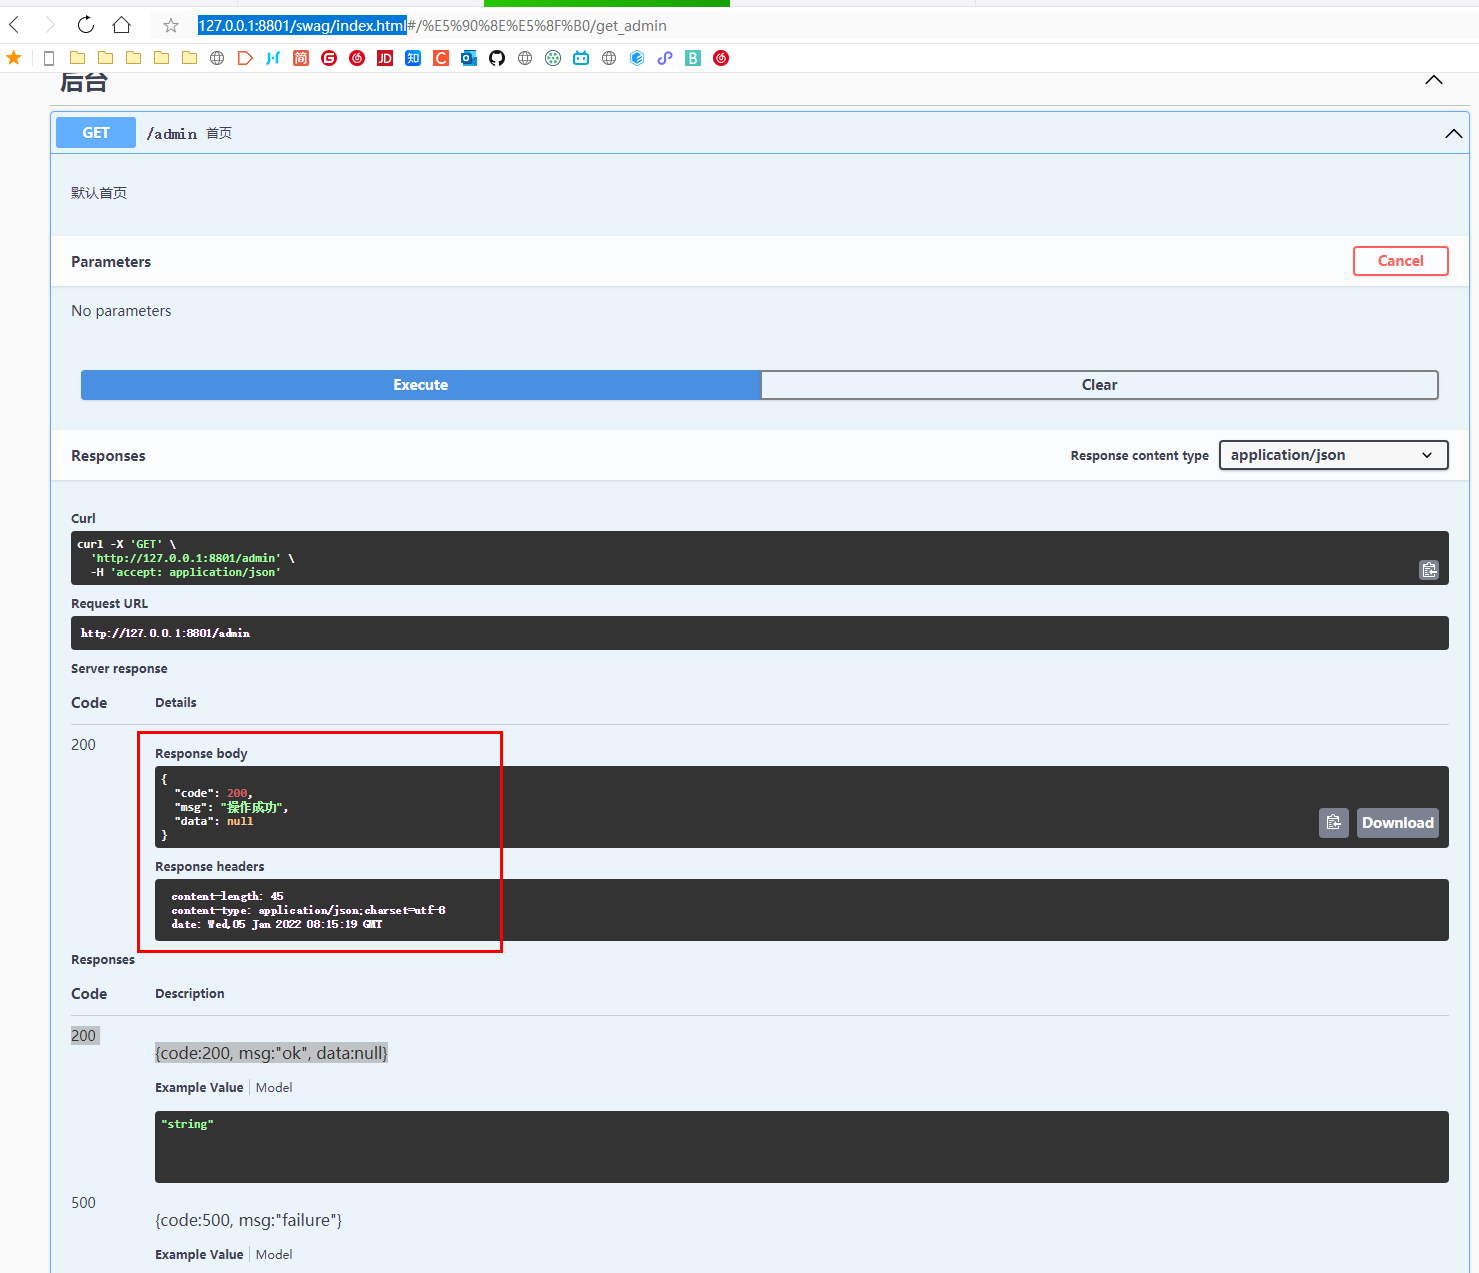Download the response body
1479x1273 pixels.
[x=1398, y=823]
